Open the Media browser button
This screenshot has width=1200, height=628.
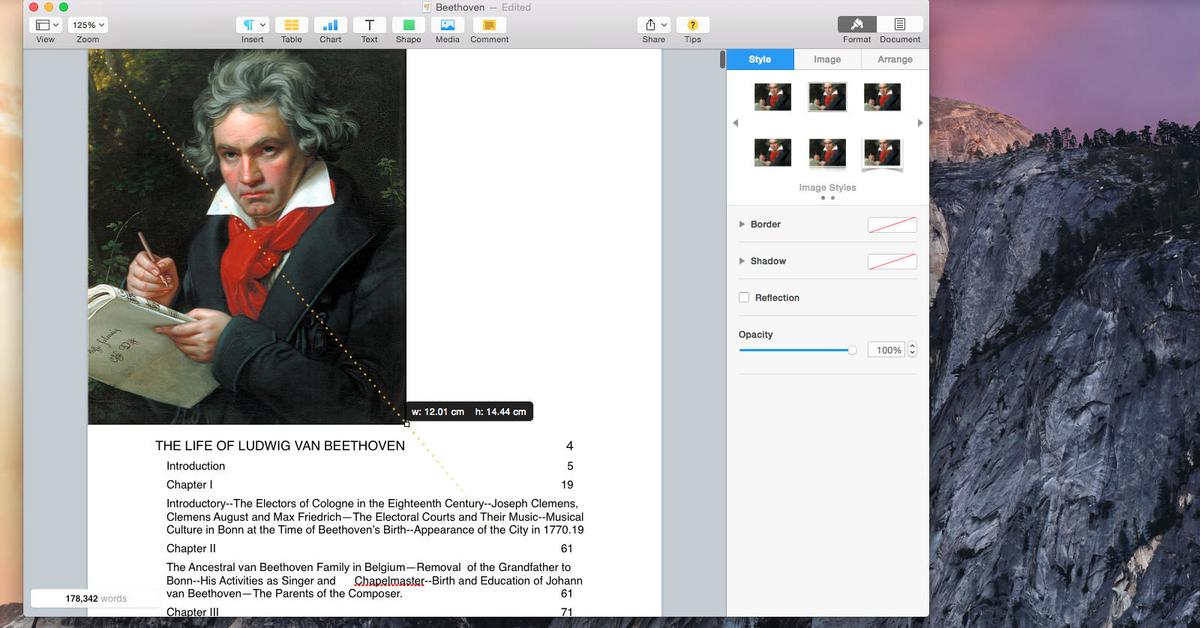447,25
